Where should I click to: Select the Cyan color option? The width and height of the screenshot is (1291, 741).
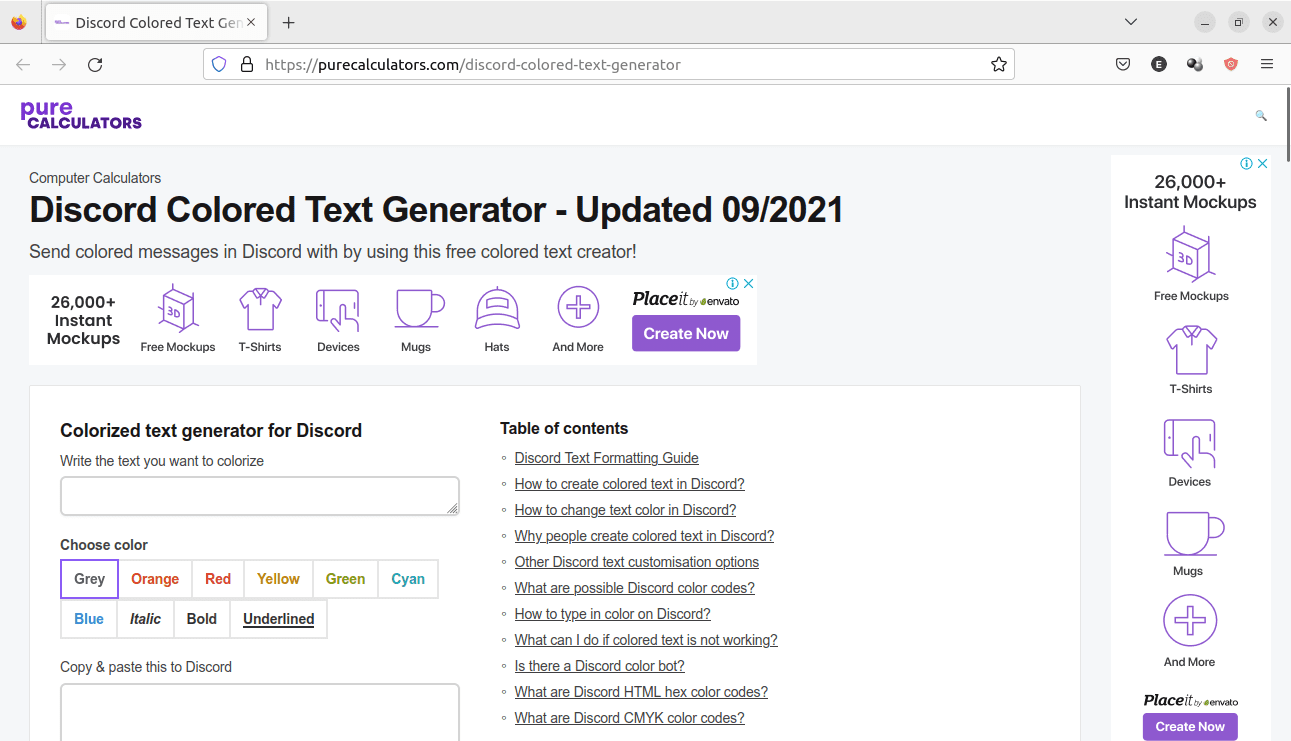[x=408, y=579]
